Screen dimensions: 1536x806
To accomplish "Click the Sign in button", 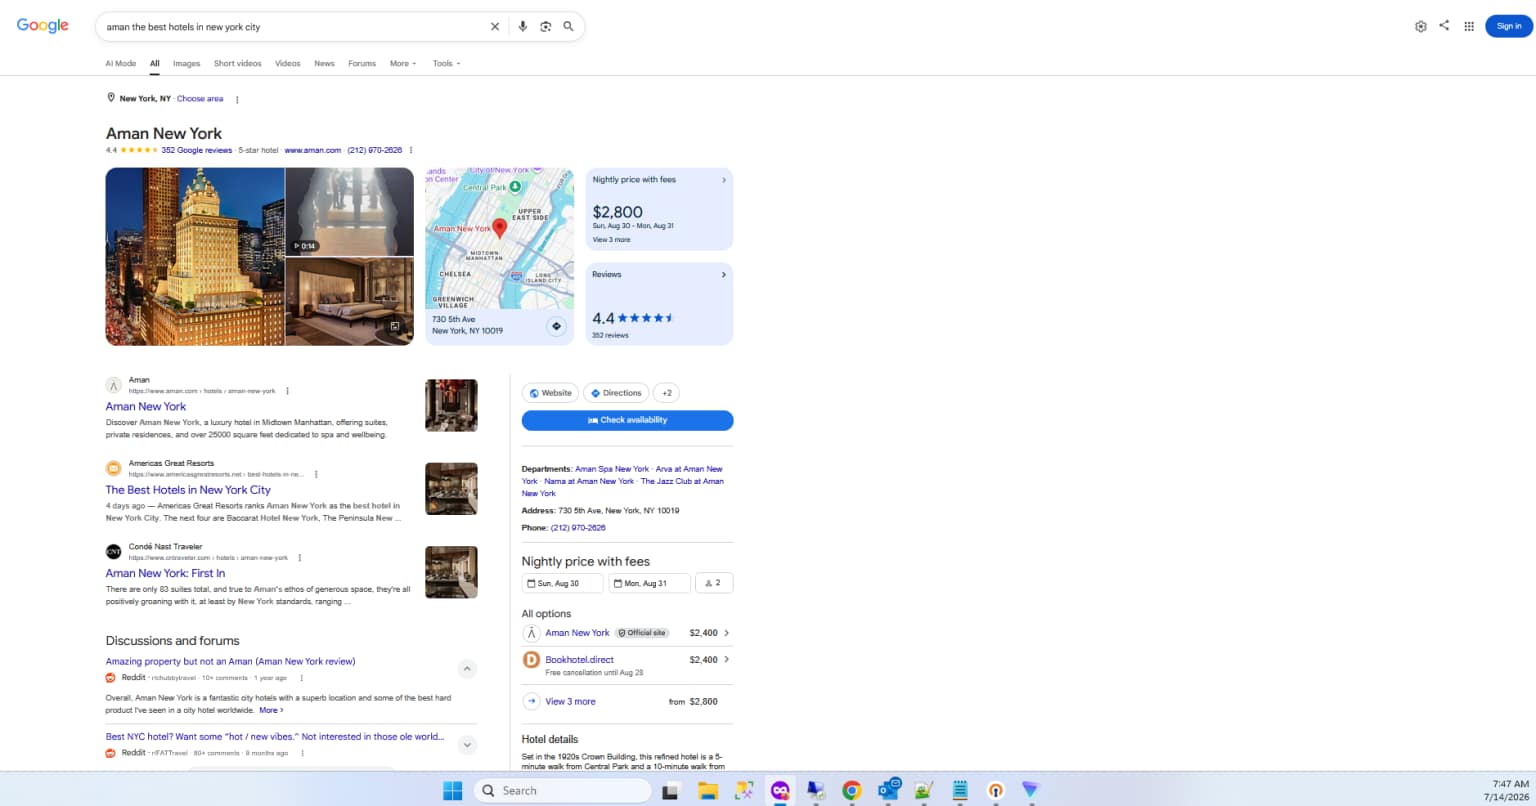I will tap(1509, 26).
